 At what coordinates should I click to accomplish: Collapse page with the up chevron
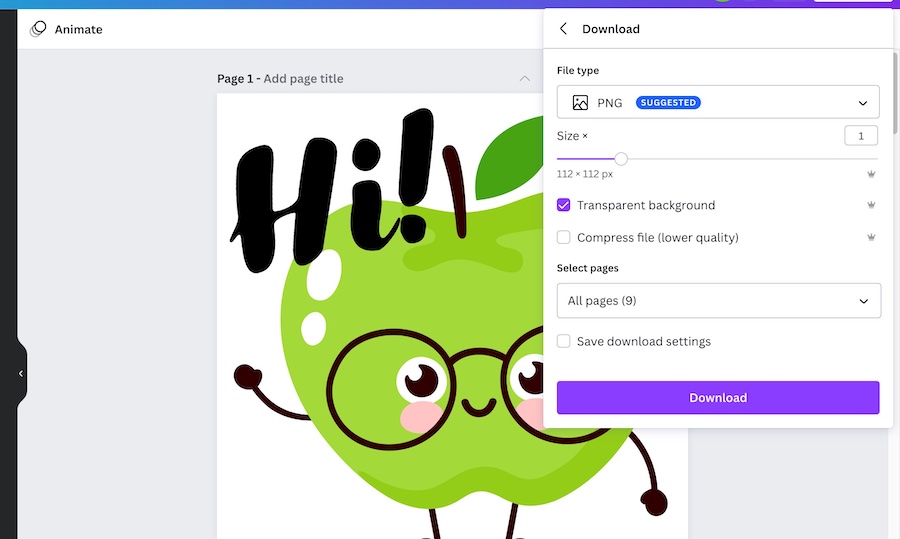(x=525, y=79)
